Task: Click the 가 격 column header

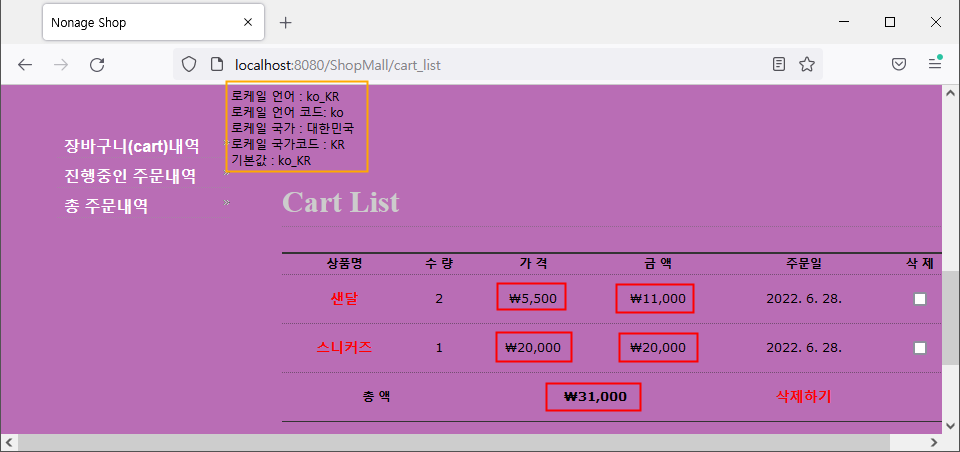Action: pyautogui.click(x=533, y=264)
